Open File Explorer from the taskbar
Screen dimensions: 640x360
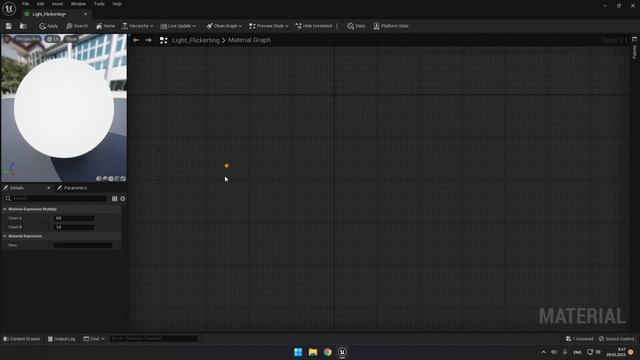[x=313, y=352]
